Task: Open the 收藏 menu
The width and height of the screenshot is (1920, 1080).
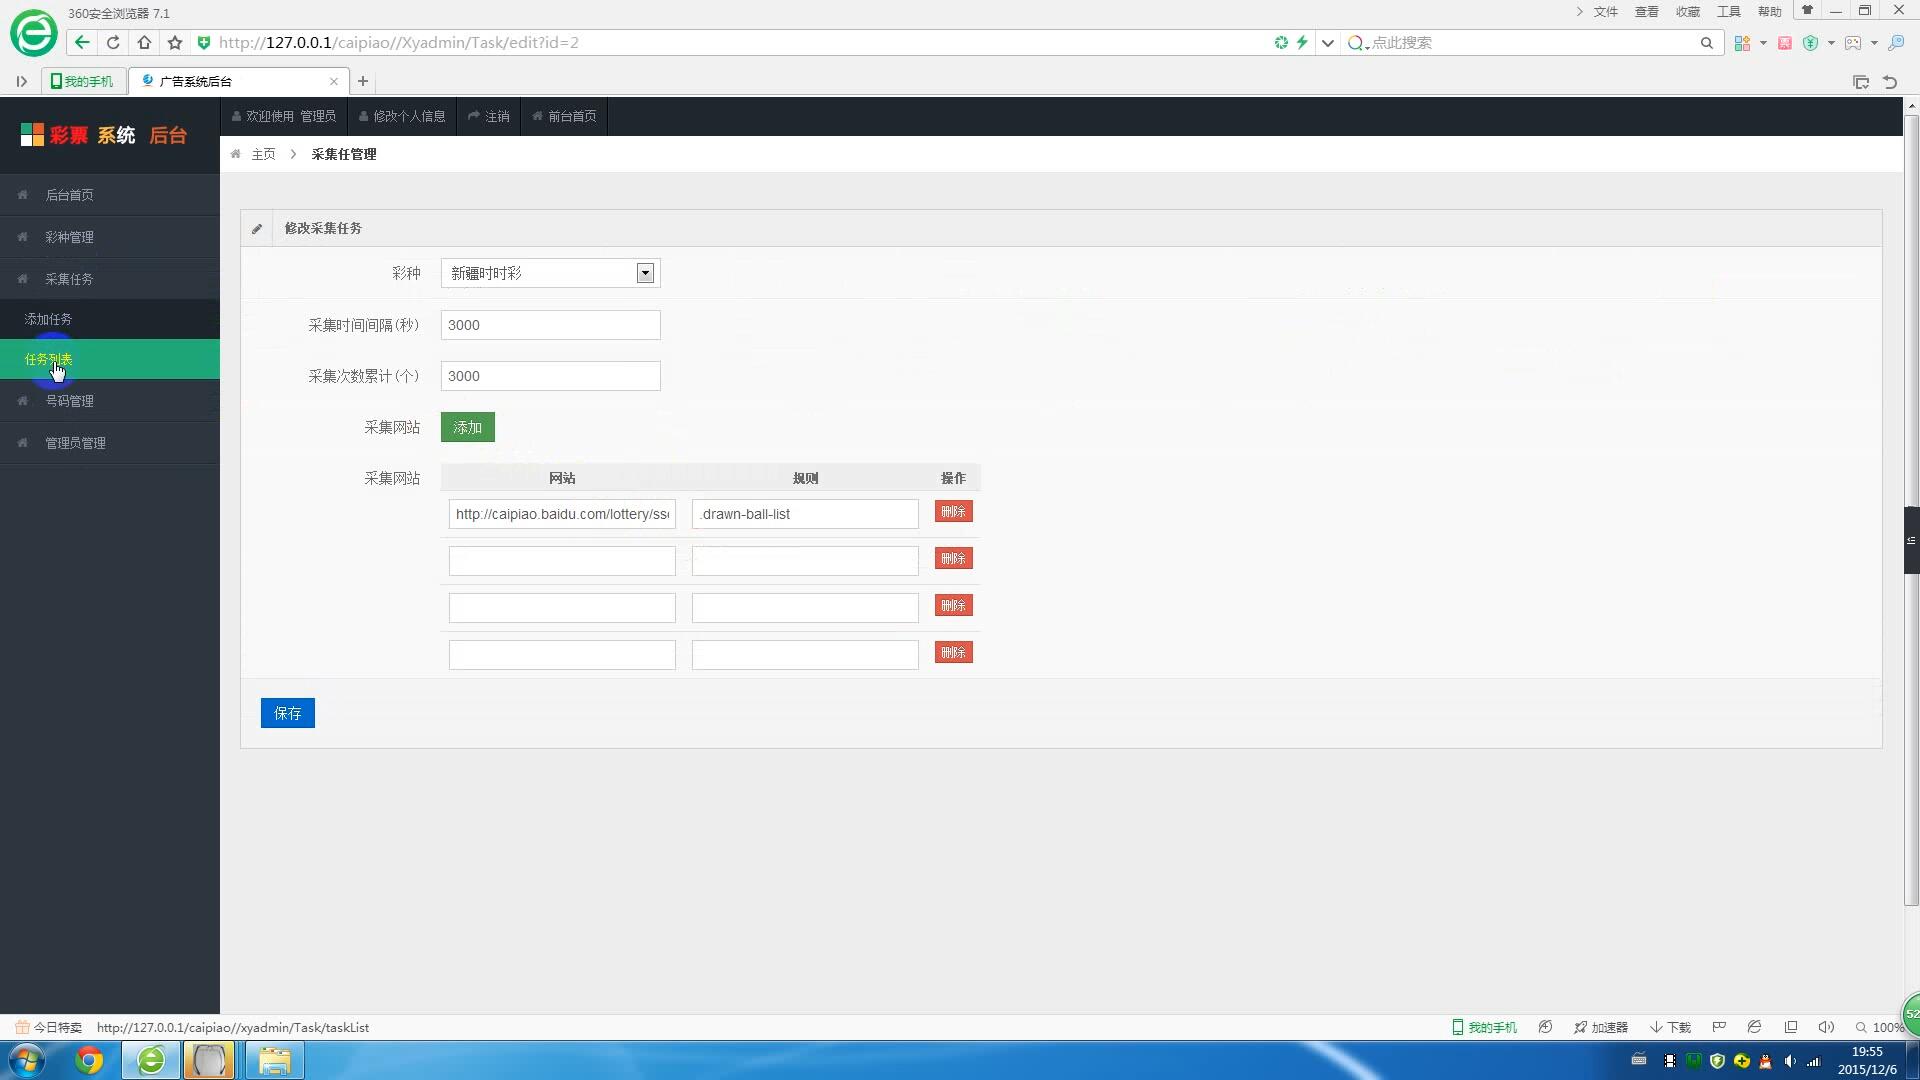Action: point(1688,12)
